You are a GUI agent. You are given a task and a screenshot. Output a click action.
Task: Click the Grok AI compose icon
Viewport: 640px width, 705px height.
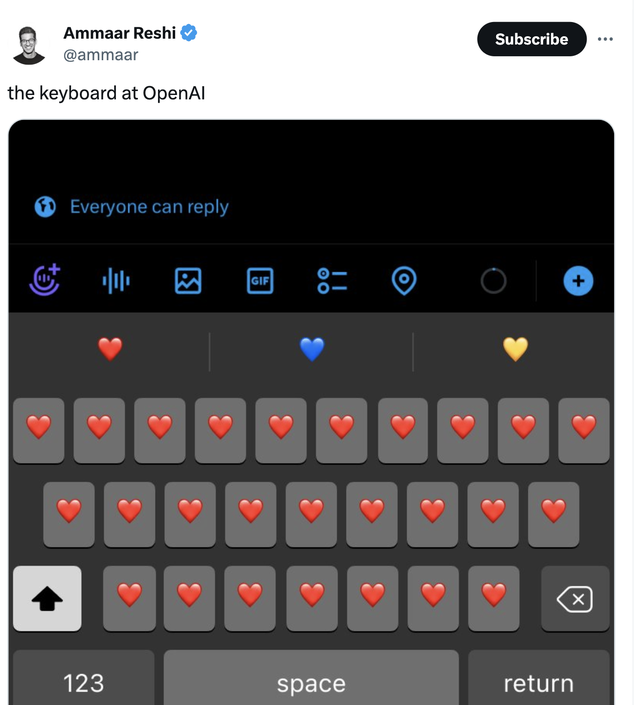pos(44,281)
